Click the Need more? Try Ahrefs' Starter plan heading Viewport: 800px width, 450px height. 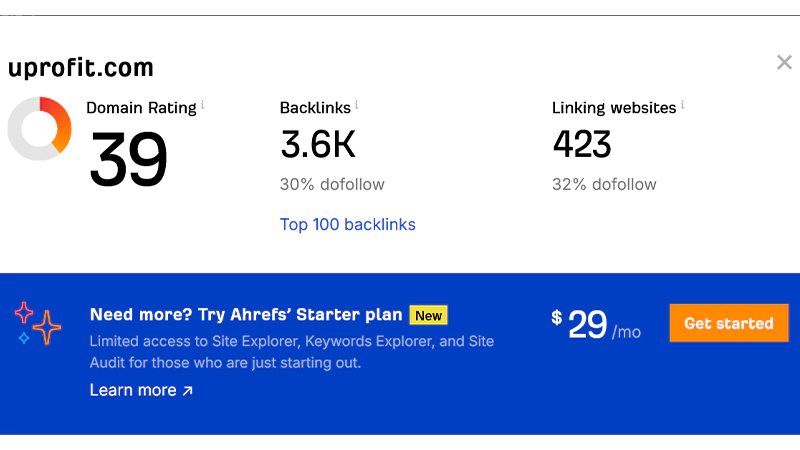point(246,315)
